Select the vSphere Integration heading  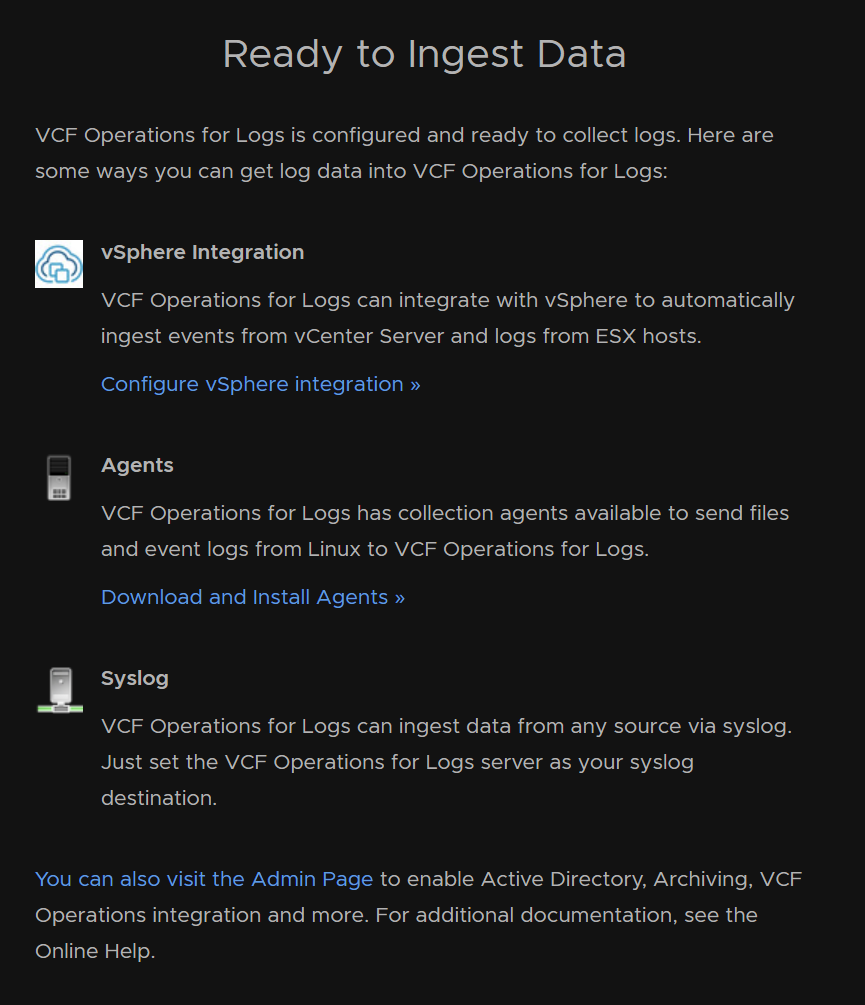pos(202,252)
